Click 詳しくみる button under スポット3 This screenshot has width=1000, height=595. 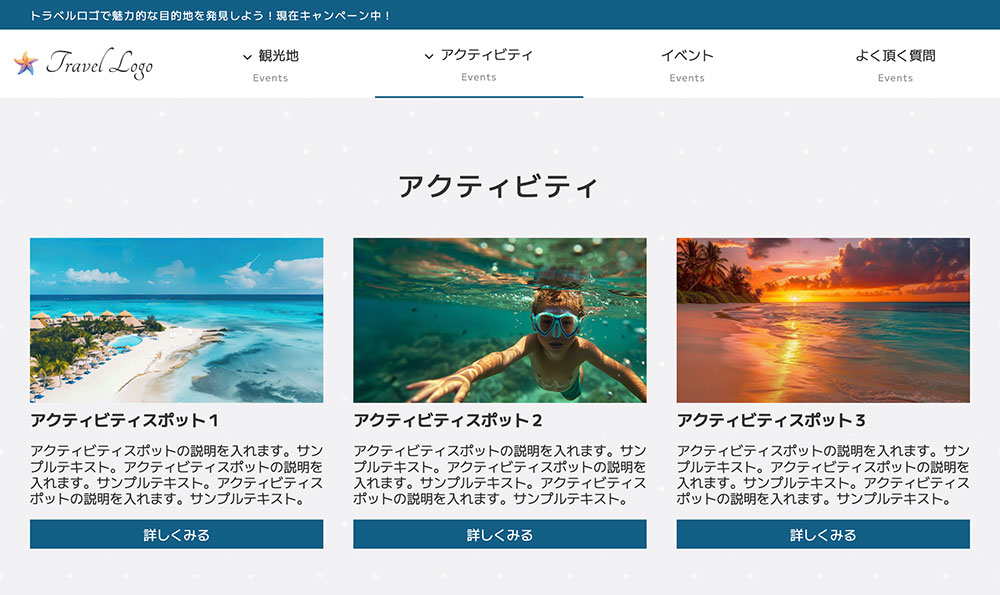(x=823, y=534)
